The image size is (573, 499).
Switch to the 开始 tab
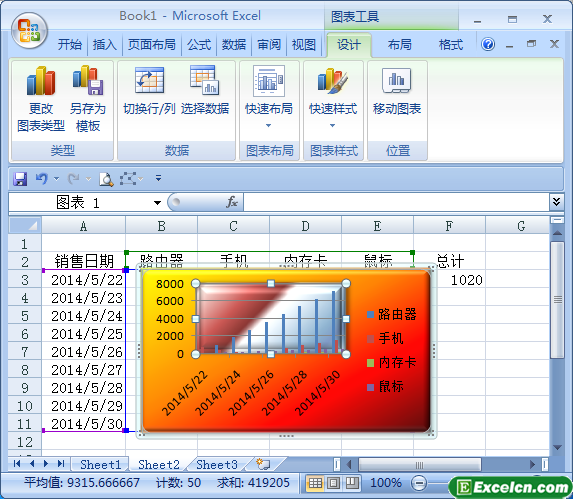[x=69, y=45]
